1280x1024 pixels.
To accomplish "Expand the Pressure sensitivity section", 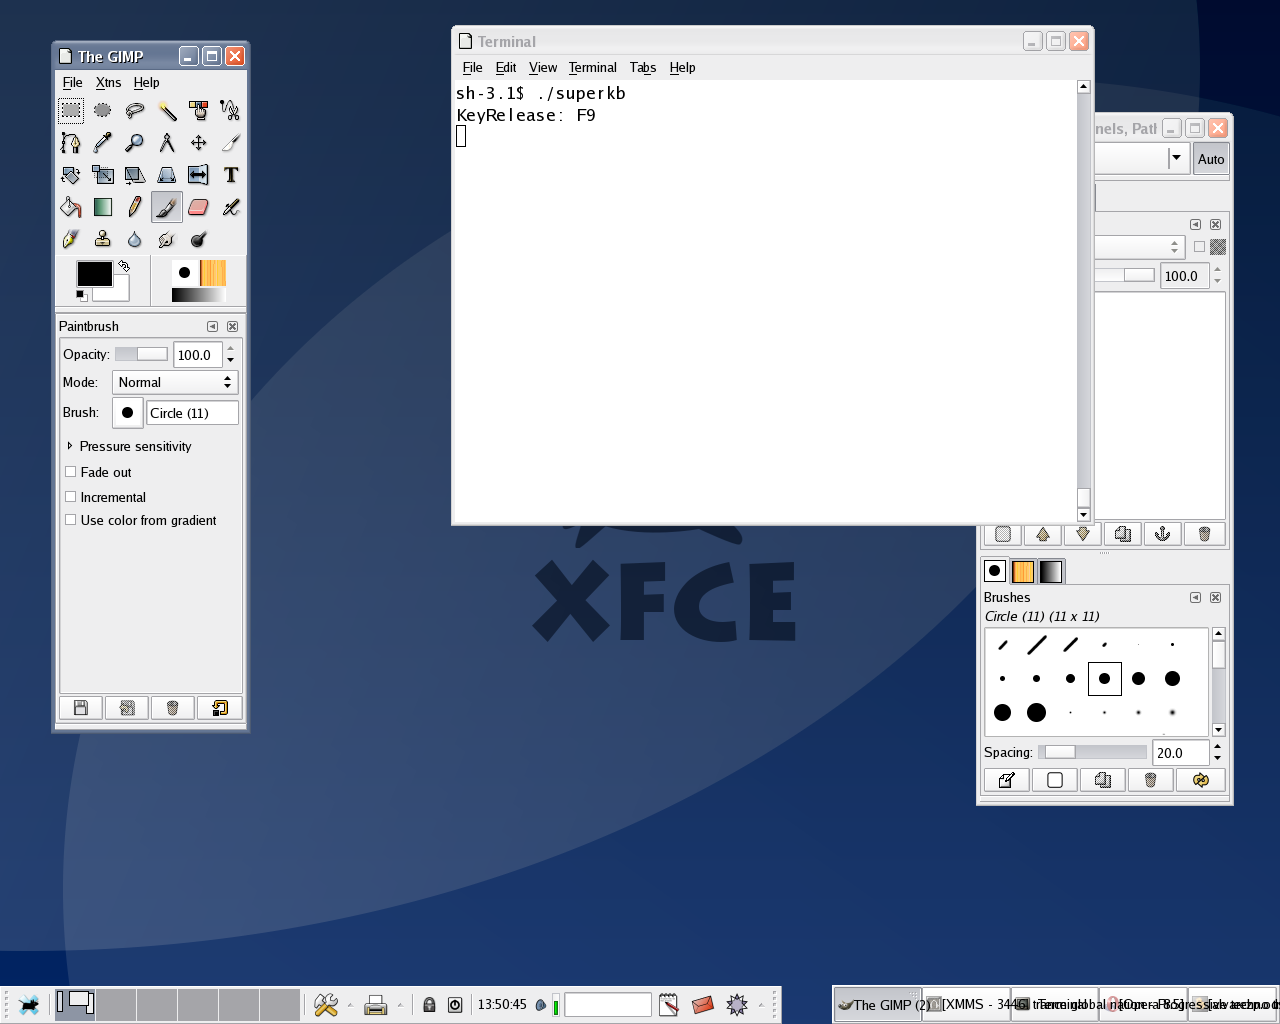I will pos(70,446).
